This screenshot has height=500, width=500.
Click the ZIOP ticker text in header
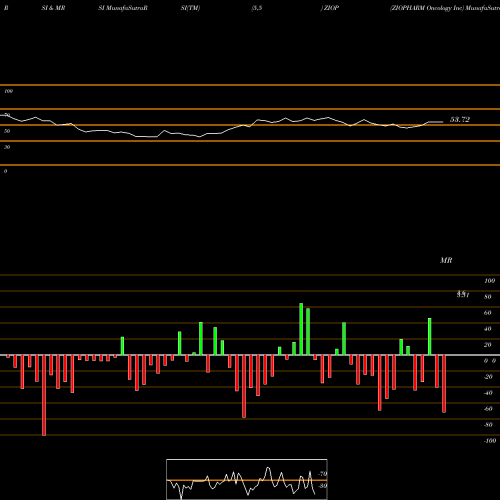(x=331, y=8)
